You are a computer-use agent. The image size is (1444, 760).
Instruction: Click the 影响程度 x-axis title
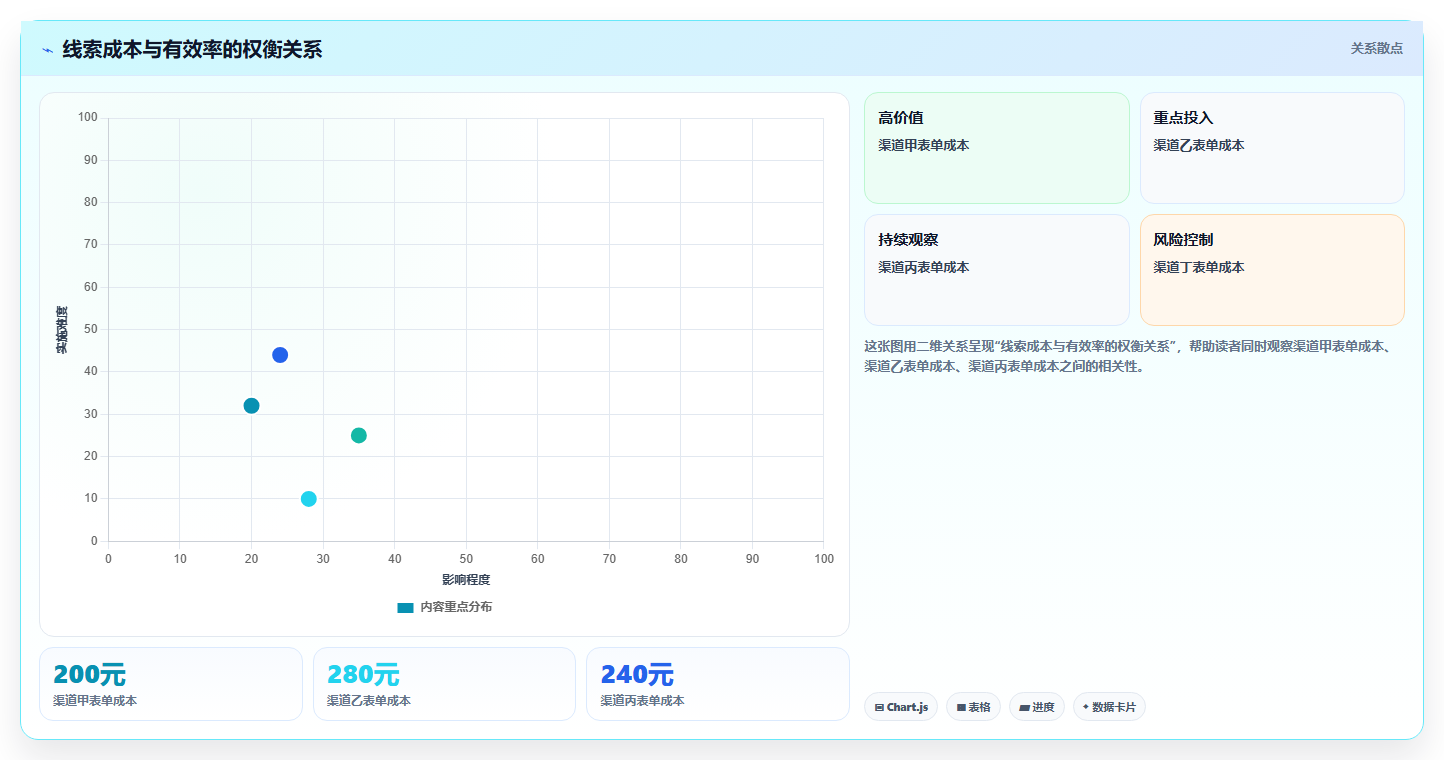[x=466, y=580]
